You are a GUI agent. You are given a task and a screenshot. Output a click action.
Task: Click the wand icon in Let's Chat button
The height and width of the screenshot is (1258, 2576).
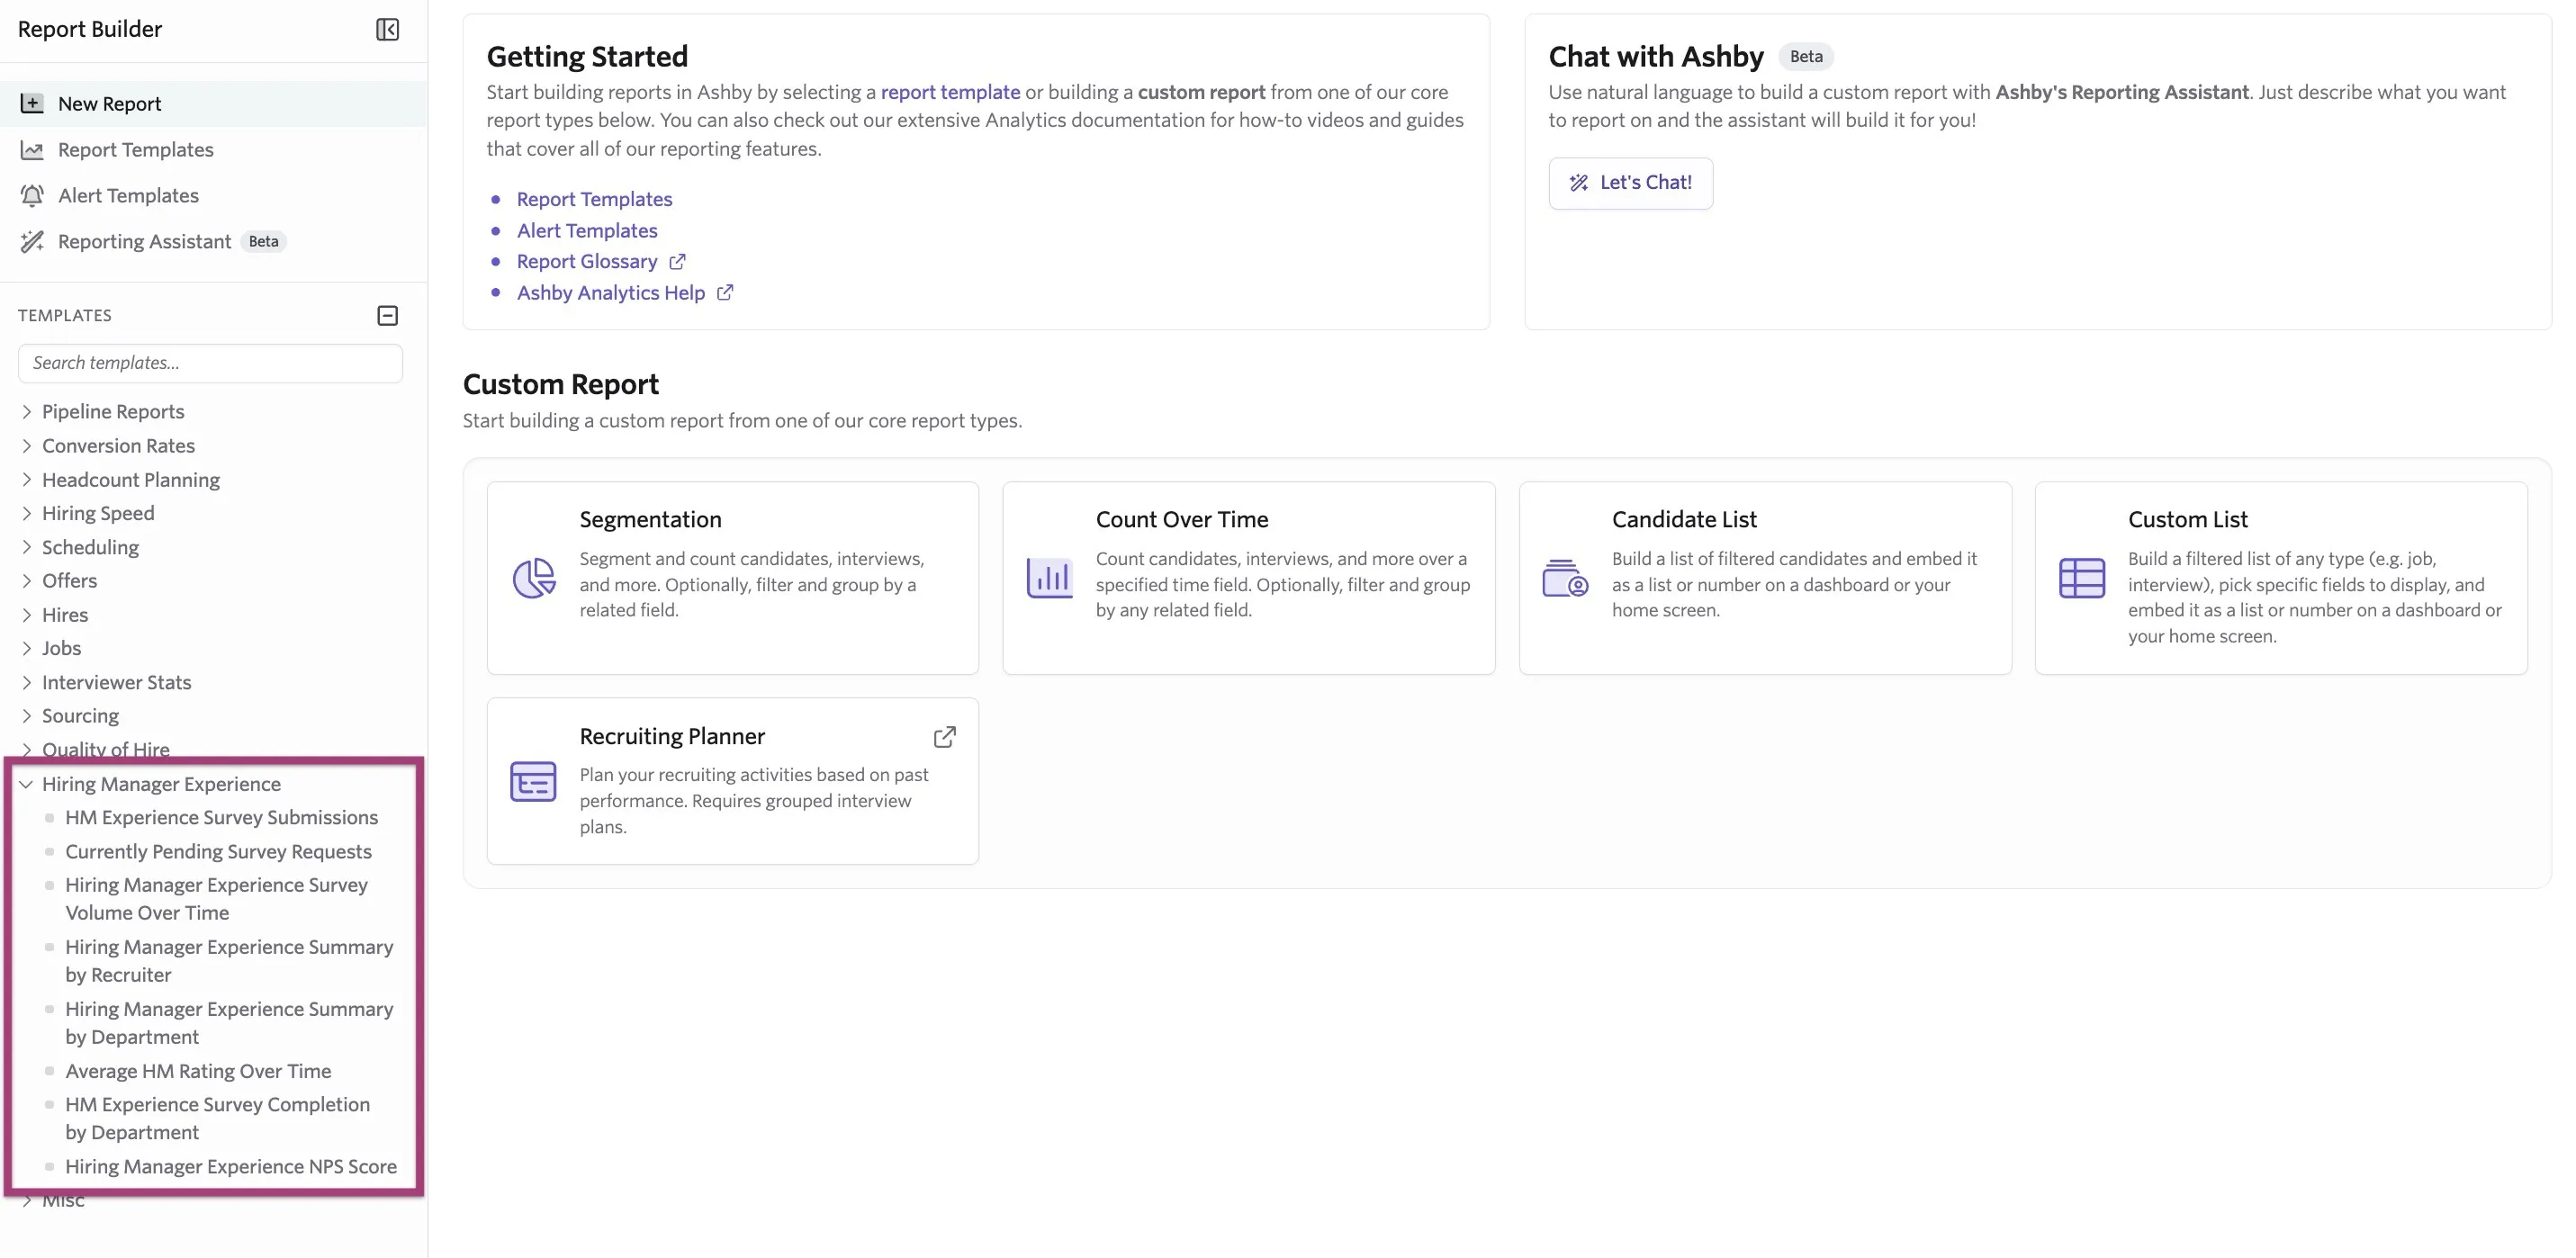click(1578, 183)
